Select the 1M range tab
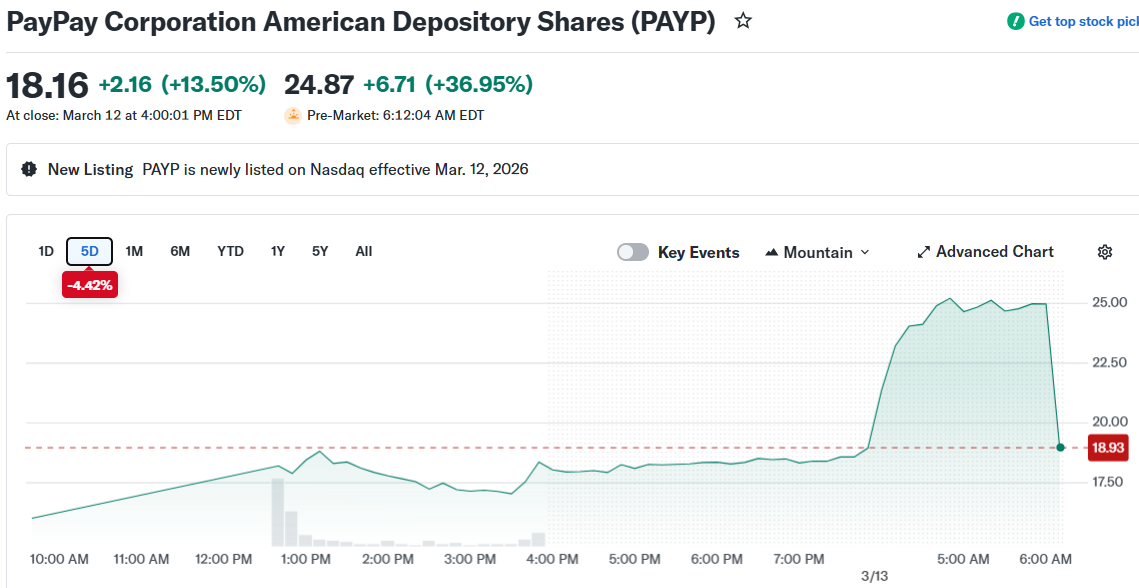 [x=134, y=251]
